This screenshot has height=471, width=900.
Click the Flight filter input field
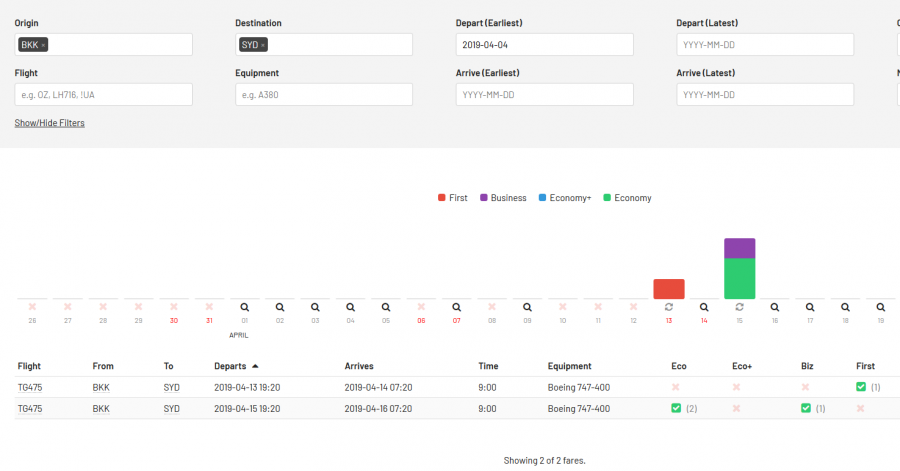[103, 94]
